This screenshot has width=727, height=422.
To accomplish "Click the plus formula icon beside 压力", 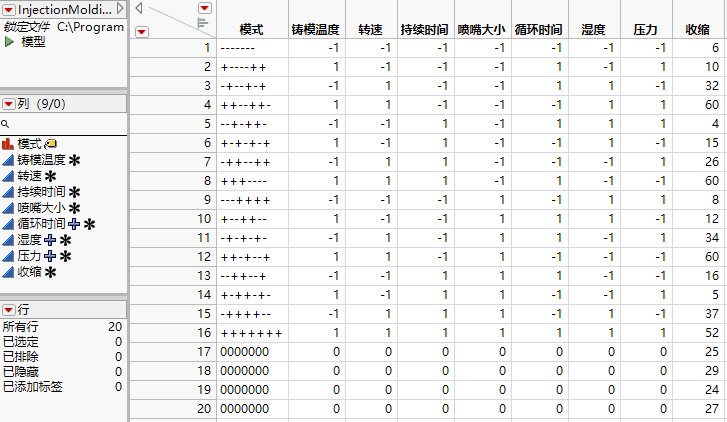I will pos(50,256).
